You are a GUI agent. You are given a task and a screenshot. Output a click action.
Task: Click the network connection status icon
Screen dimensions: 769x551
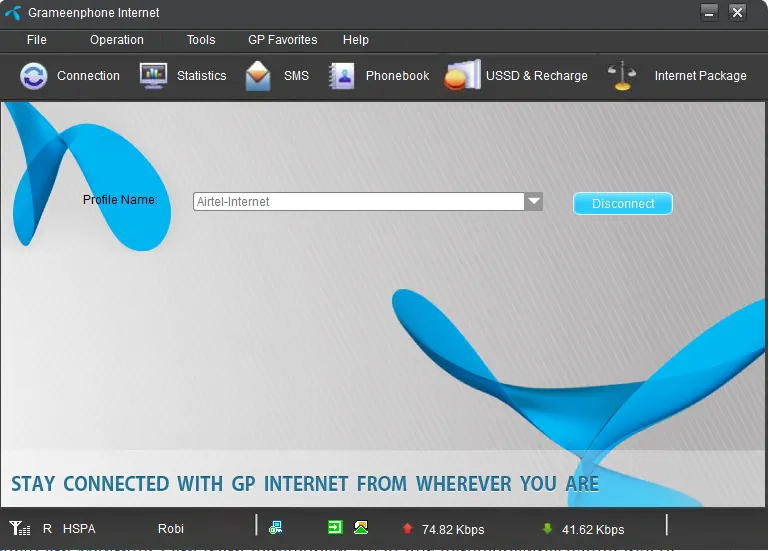click(x=276, y=527)
